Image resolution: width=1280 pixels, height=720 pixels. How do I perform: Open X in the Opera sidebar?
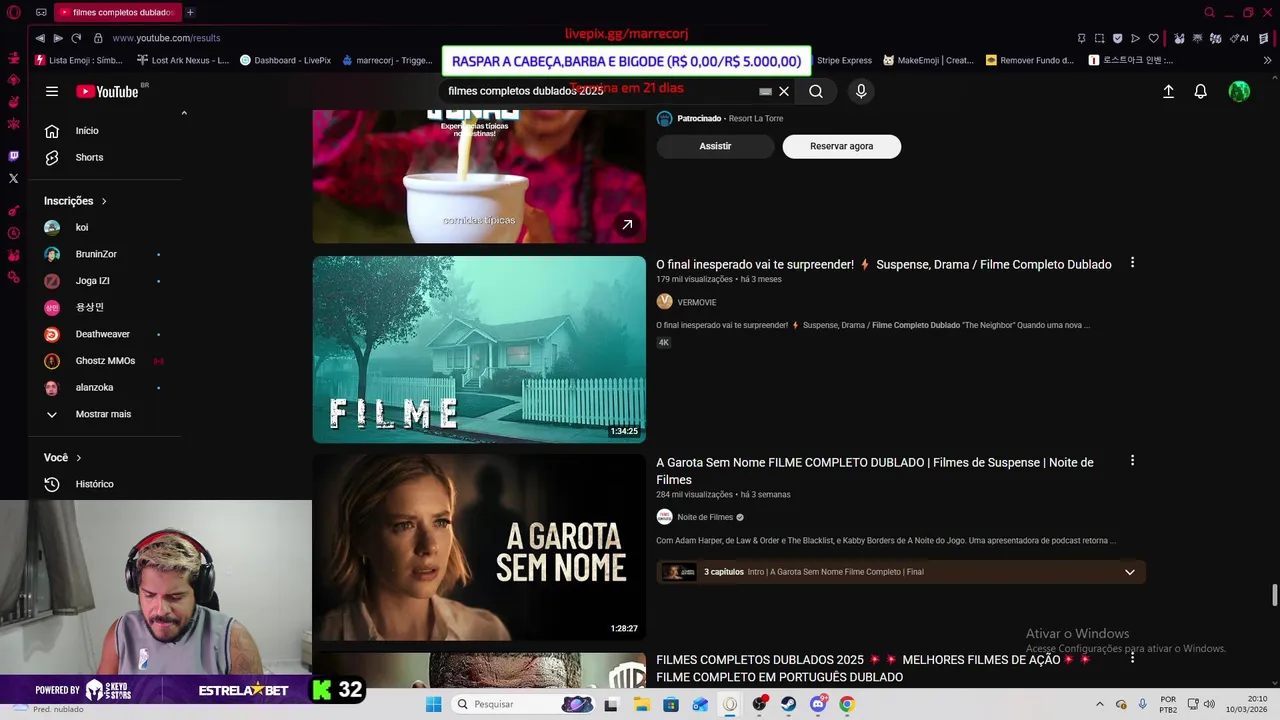point(13,179)
